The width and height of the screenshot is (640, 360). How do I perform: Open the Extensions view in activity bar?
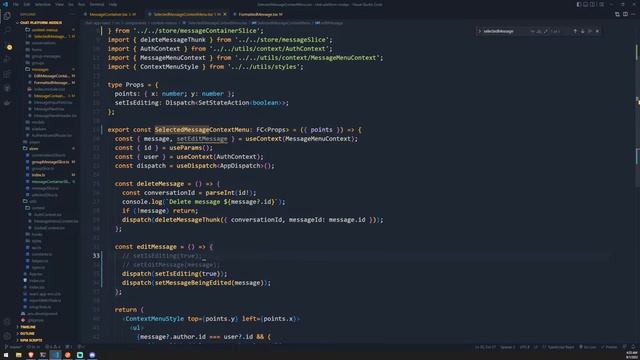[x=7, y=74]
